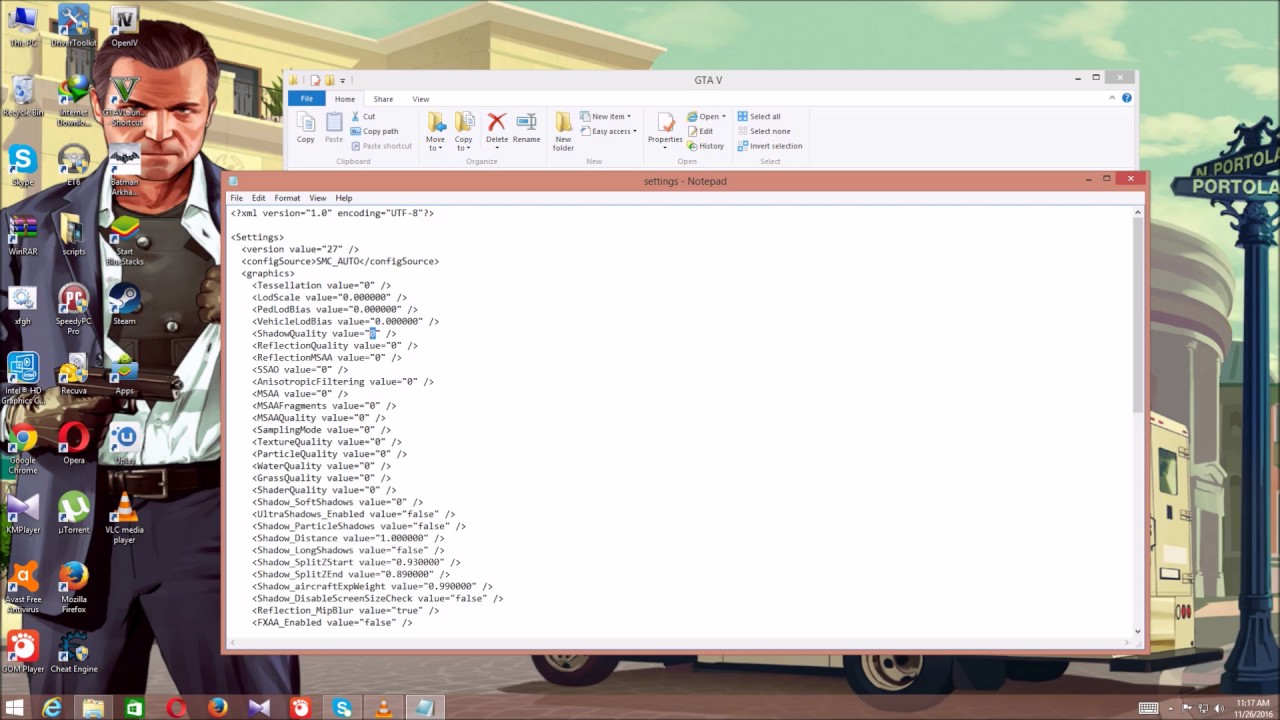The image size is (1280, 720).
Task: Select scripts folder on desktop
Action: tap(73, 235)
